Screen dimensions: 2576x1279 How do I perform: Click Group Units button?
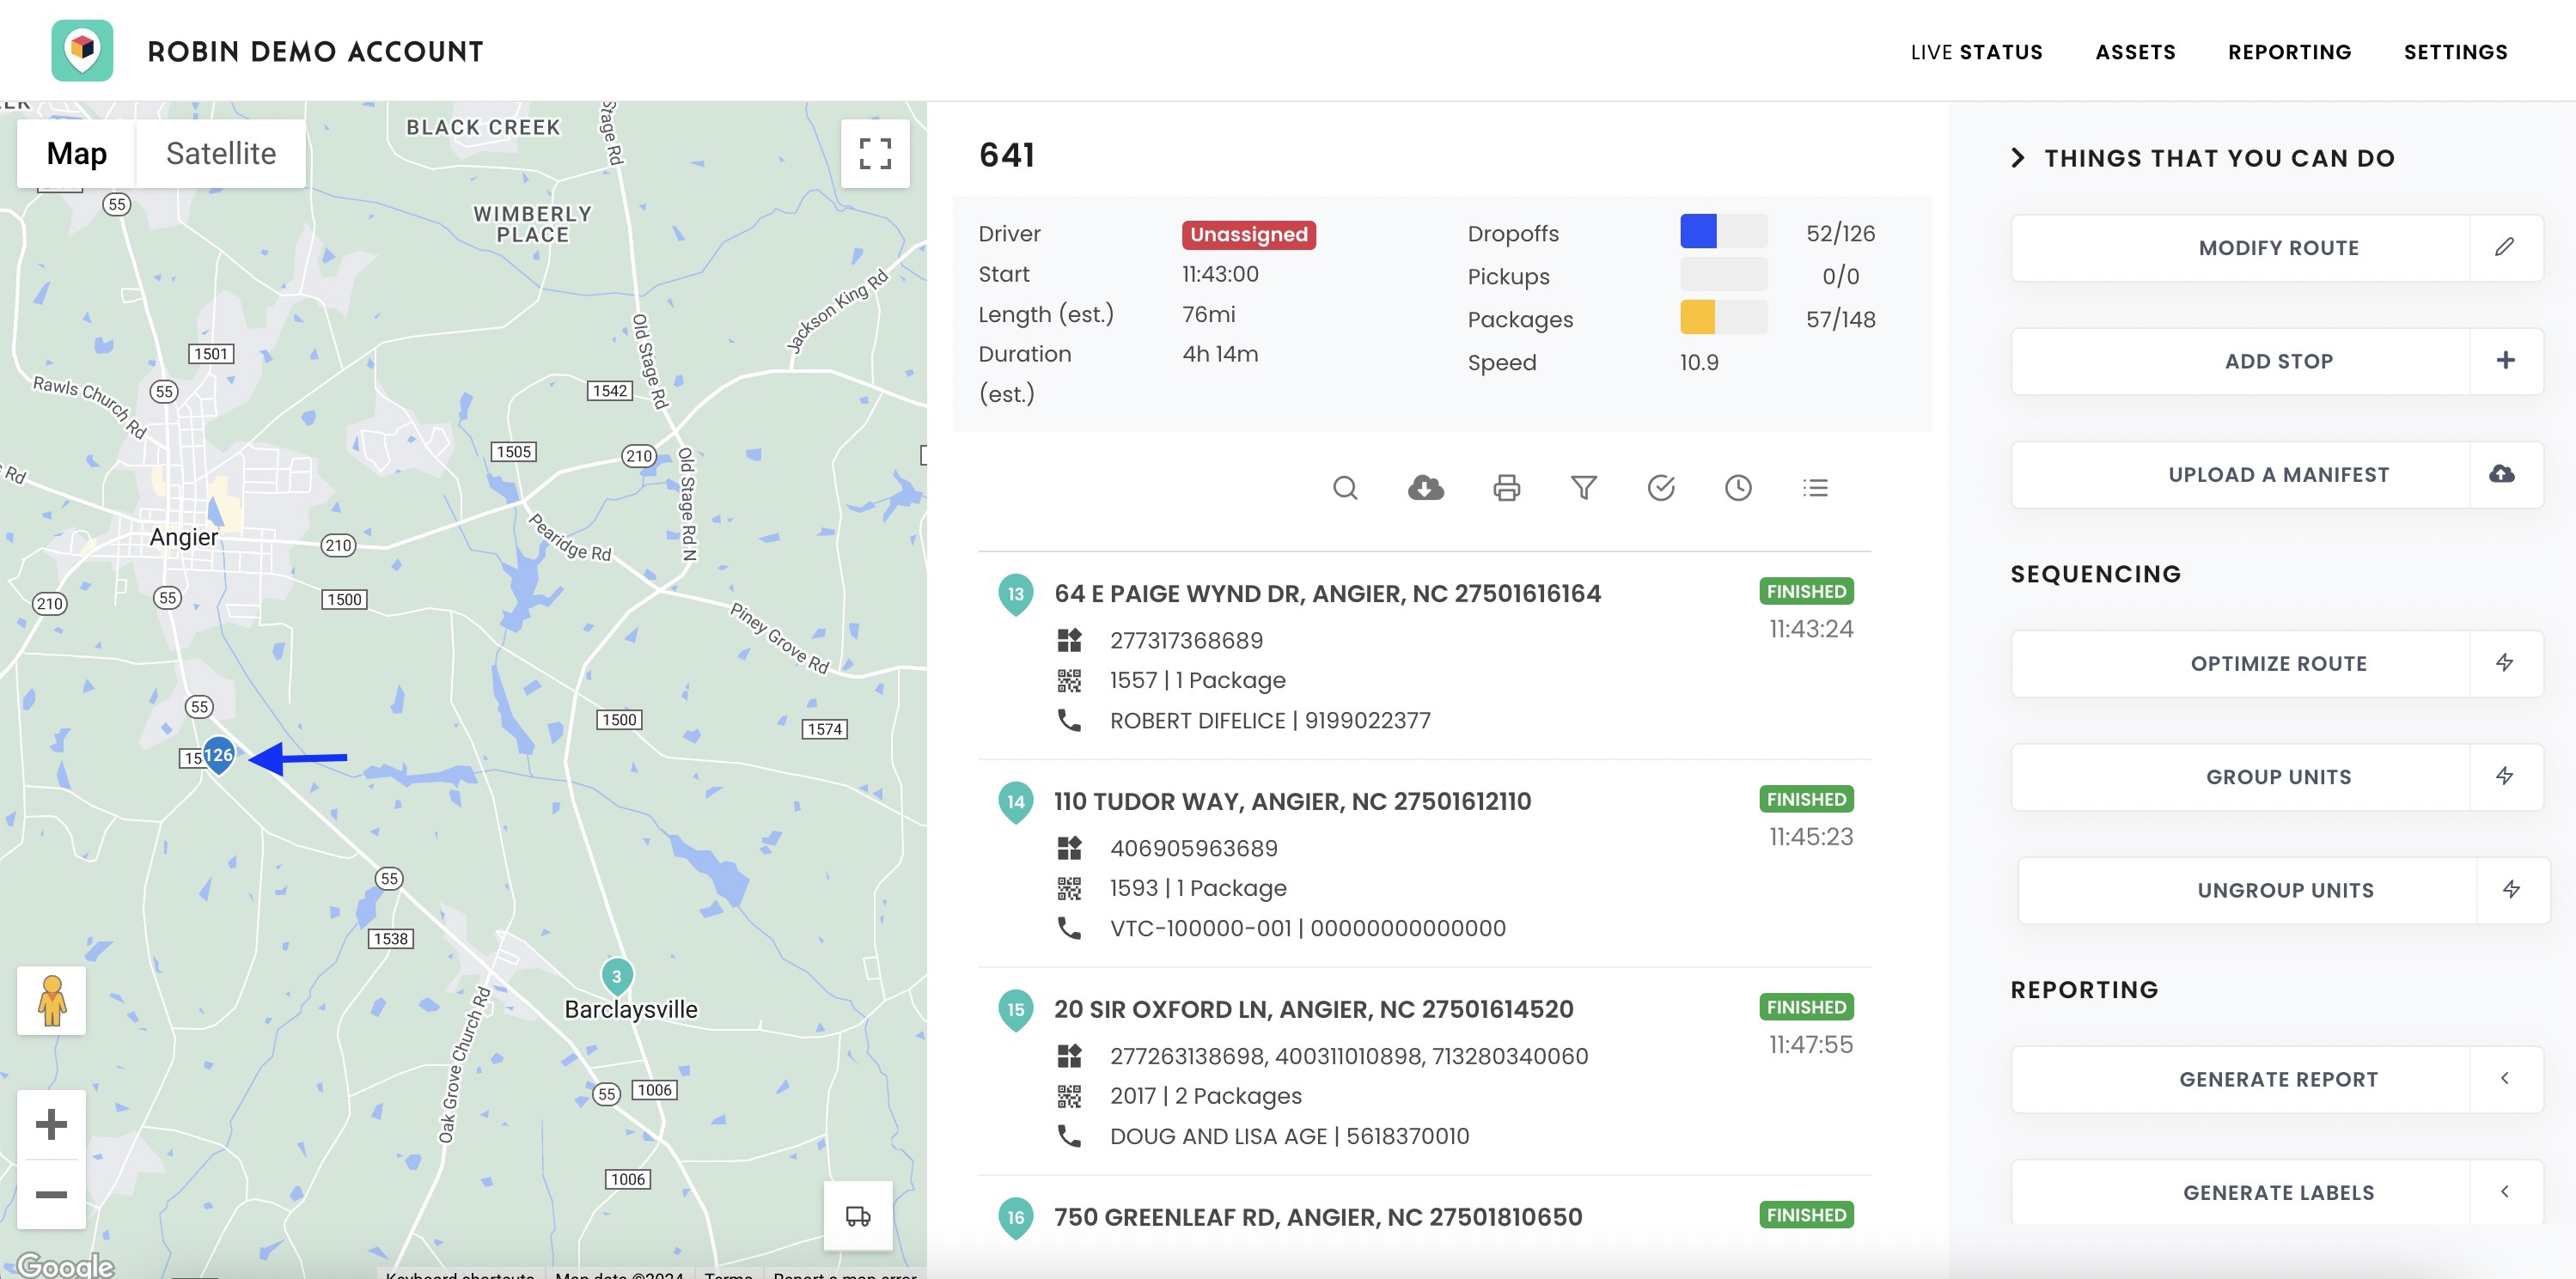(2277, 776)
